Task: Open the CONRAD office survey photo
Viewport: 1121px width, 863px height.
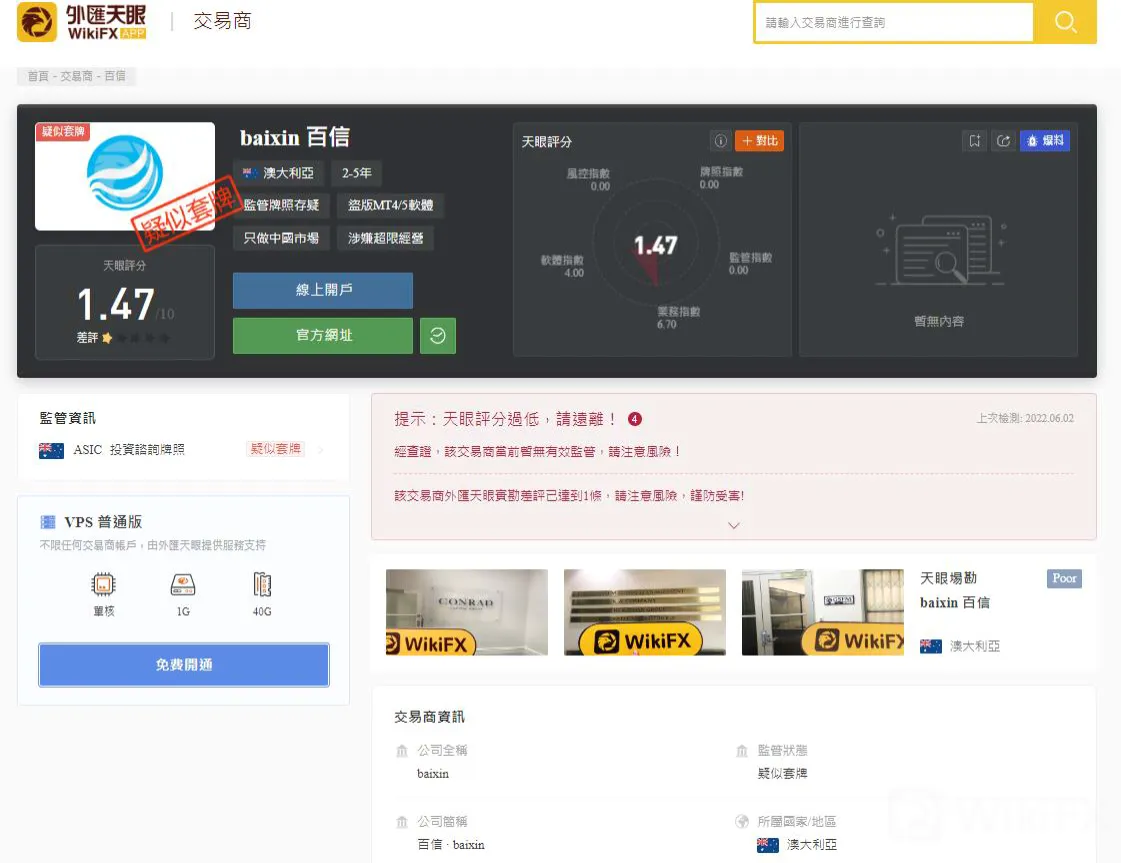Action: (467, 612)
